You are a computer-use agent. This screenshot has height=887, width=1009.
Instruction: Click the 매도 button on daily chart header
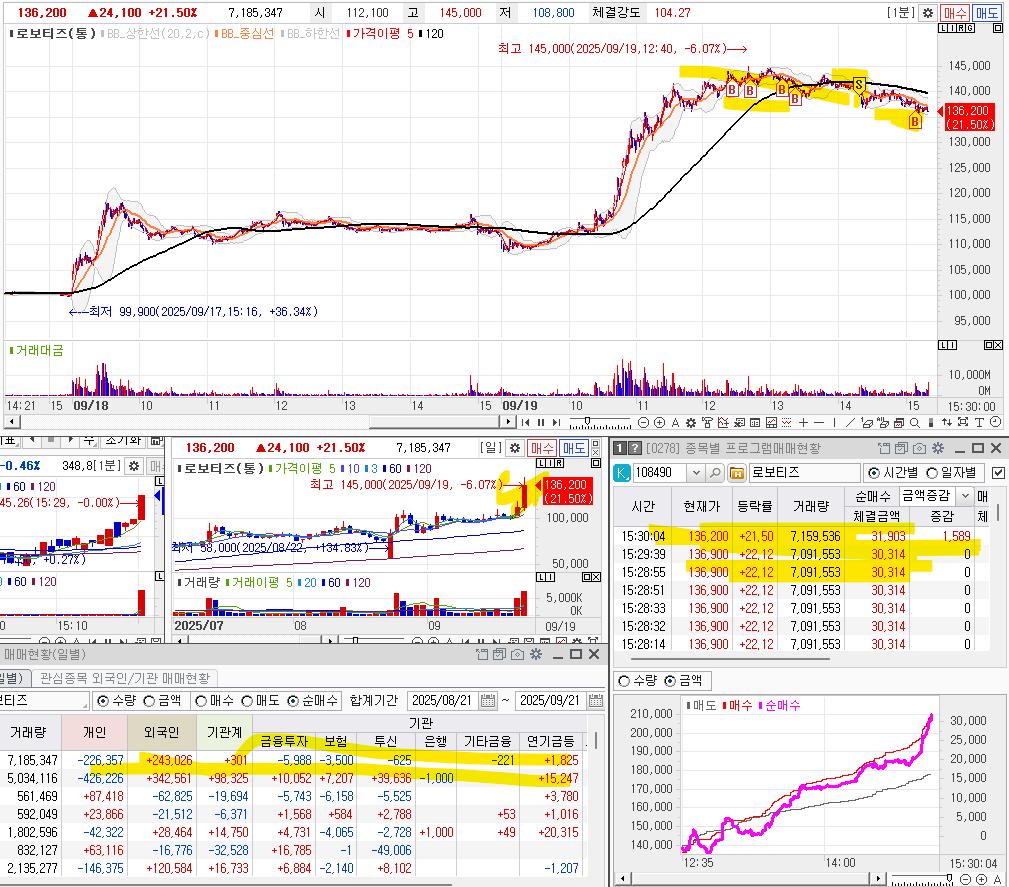(x=573, y=448)
